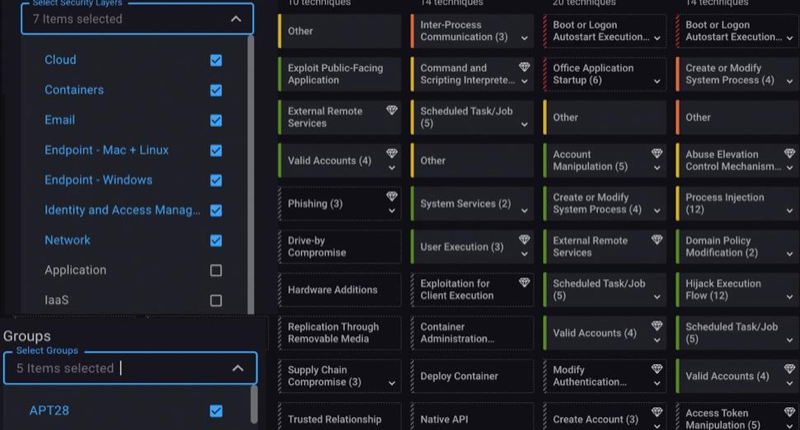
Task: Select the Application layer label
Action: [x=76, y=270]
